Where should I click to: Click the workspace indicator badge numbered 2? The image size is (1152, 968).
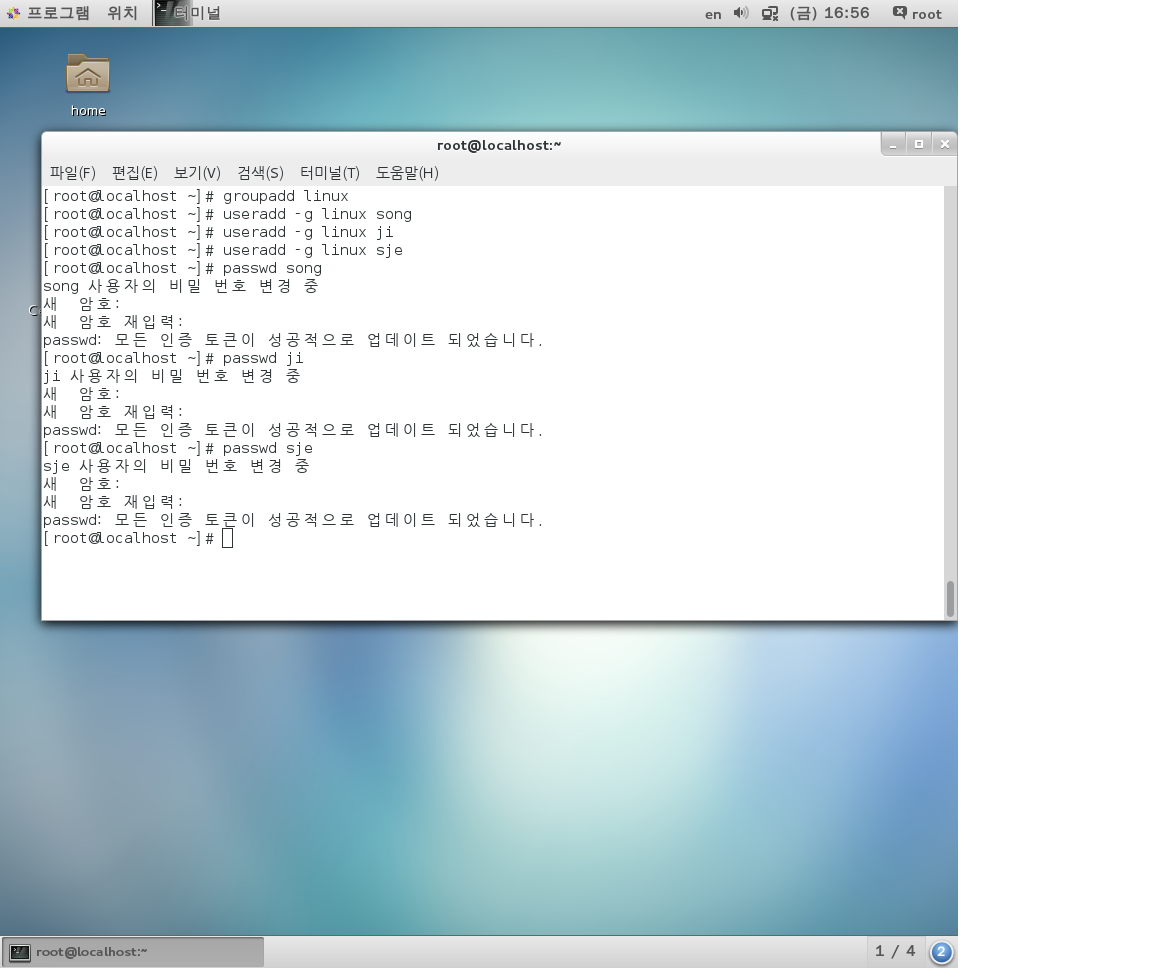point(940,951)
